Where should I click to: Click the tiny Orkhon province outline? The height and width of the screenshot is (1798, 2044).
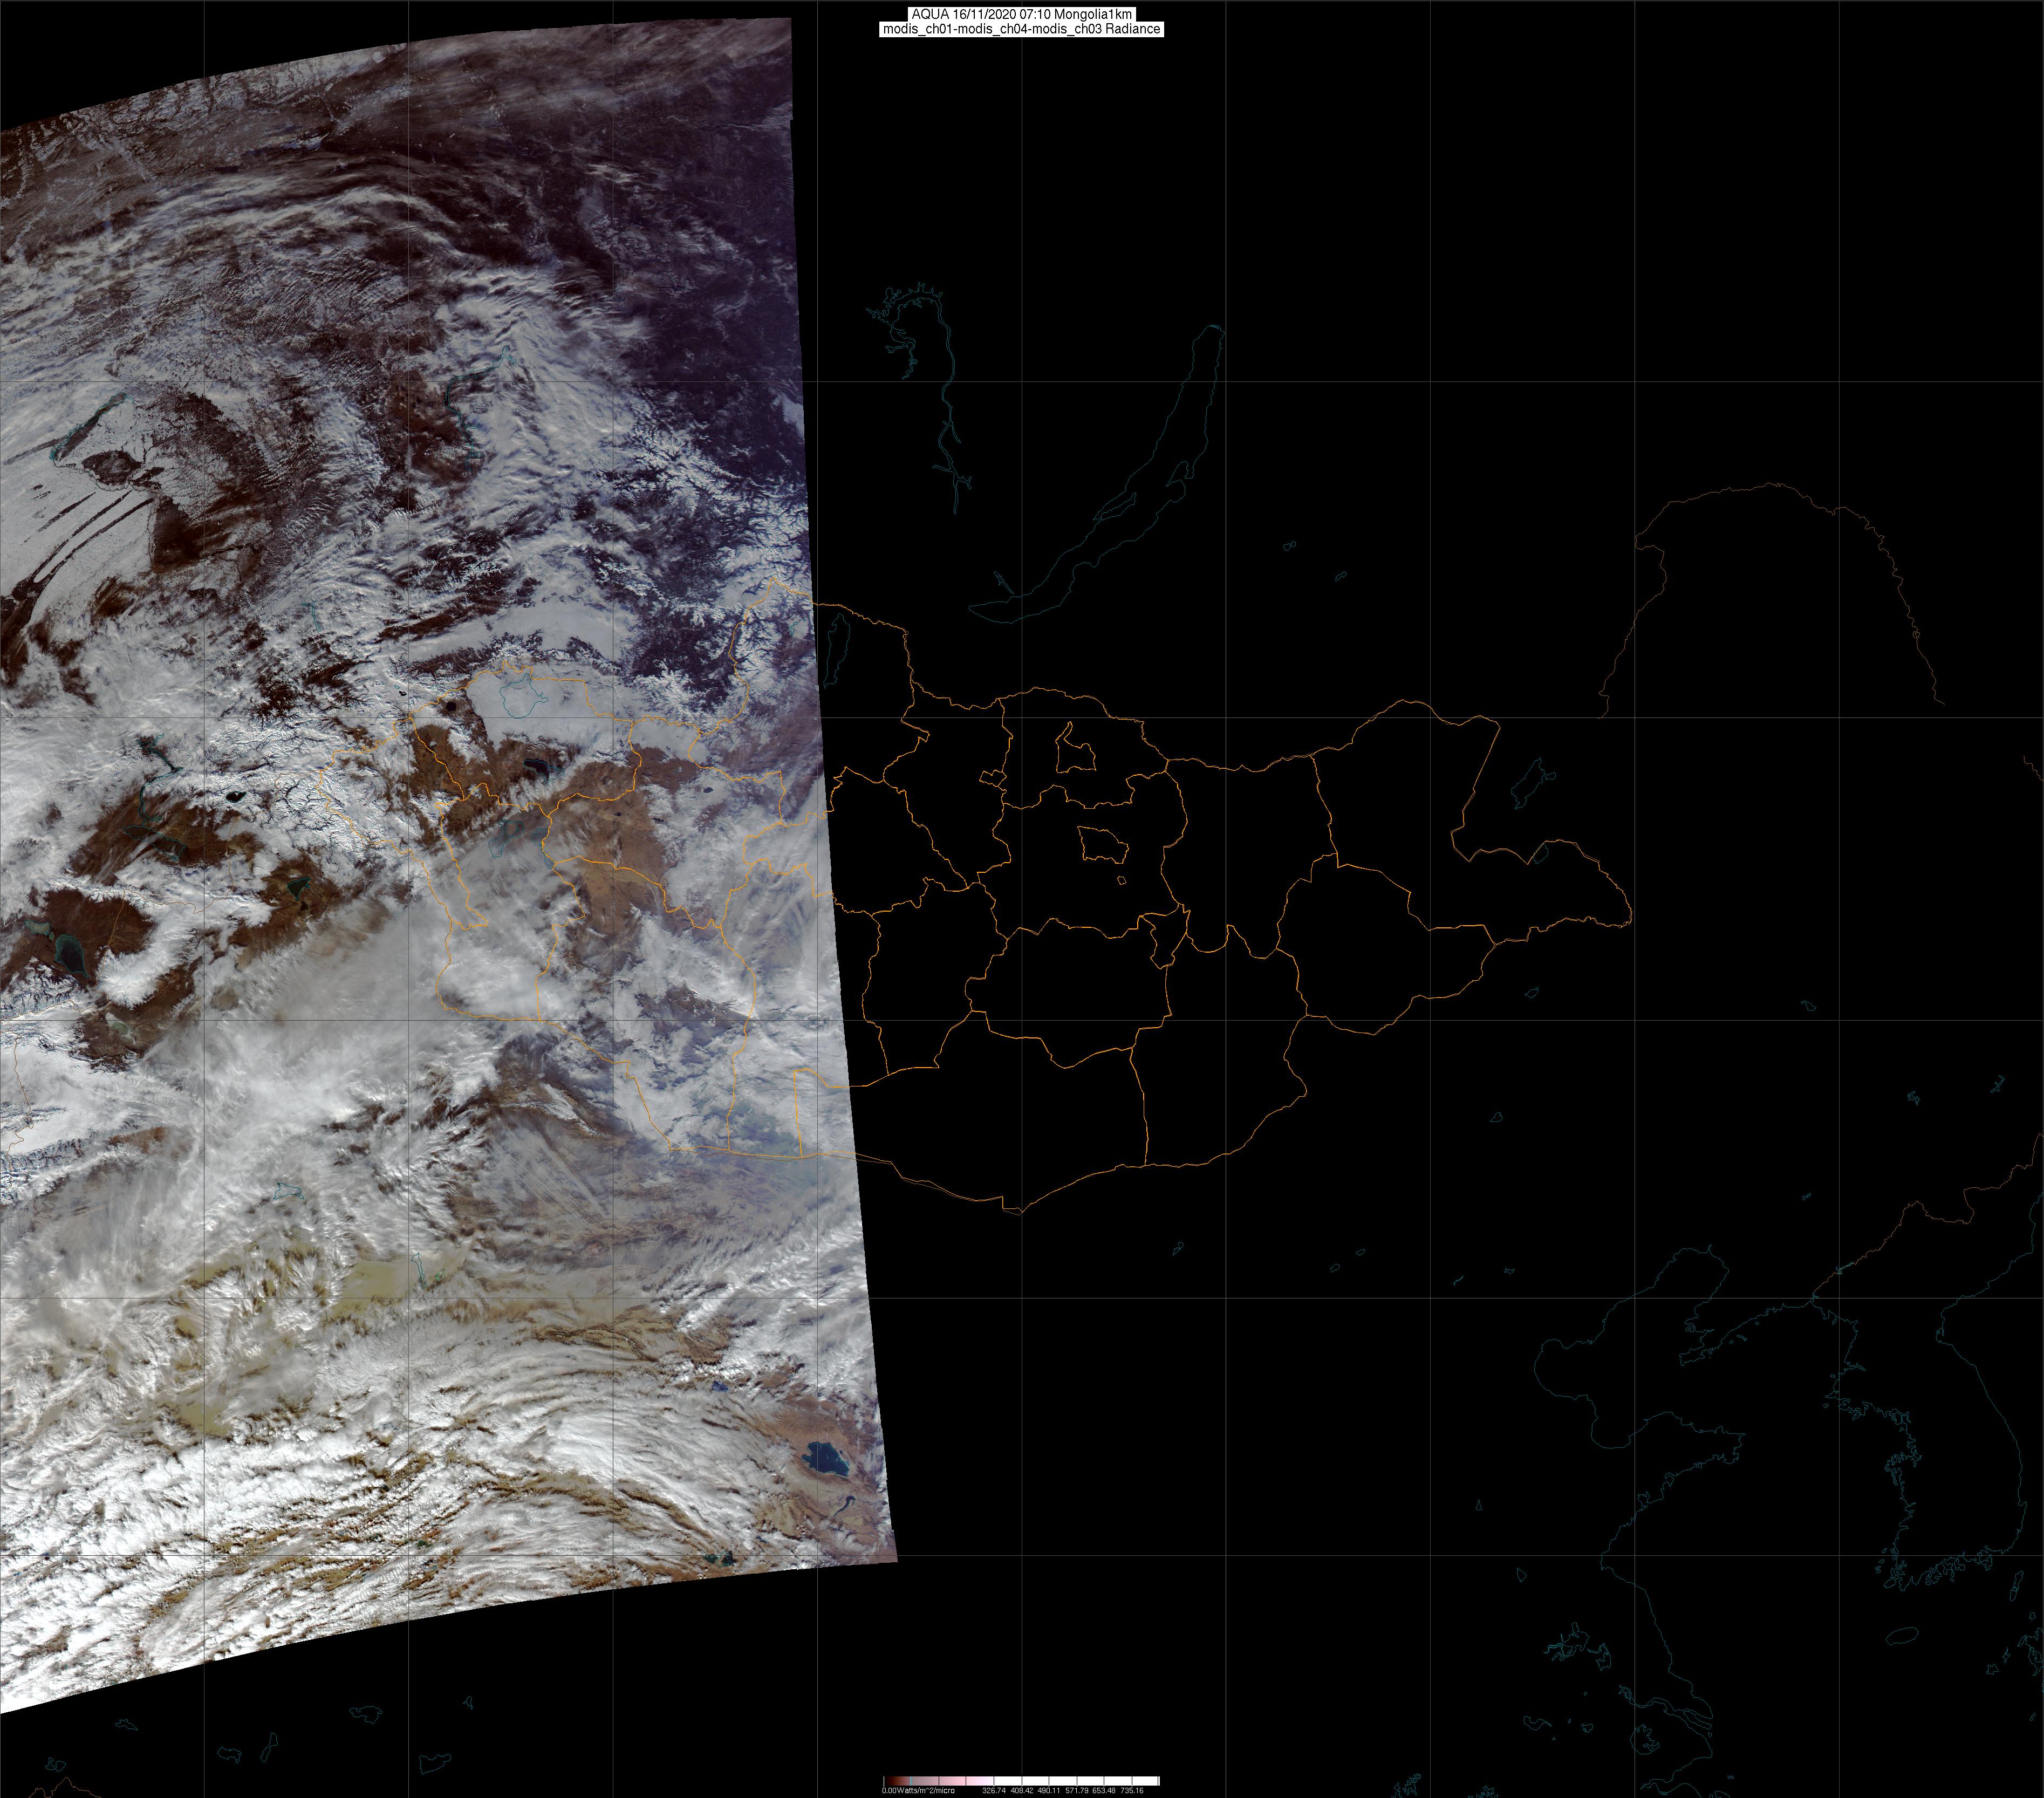tap(992, 778)
